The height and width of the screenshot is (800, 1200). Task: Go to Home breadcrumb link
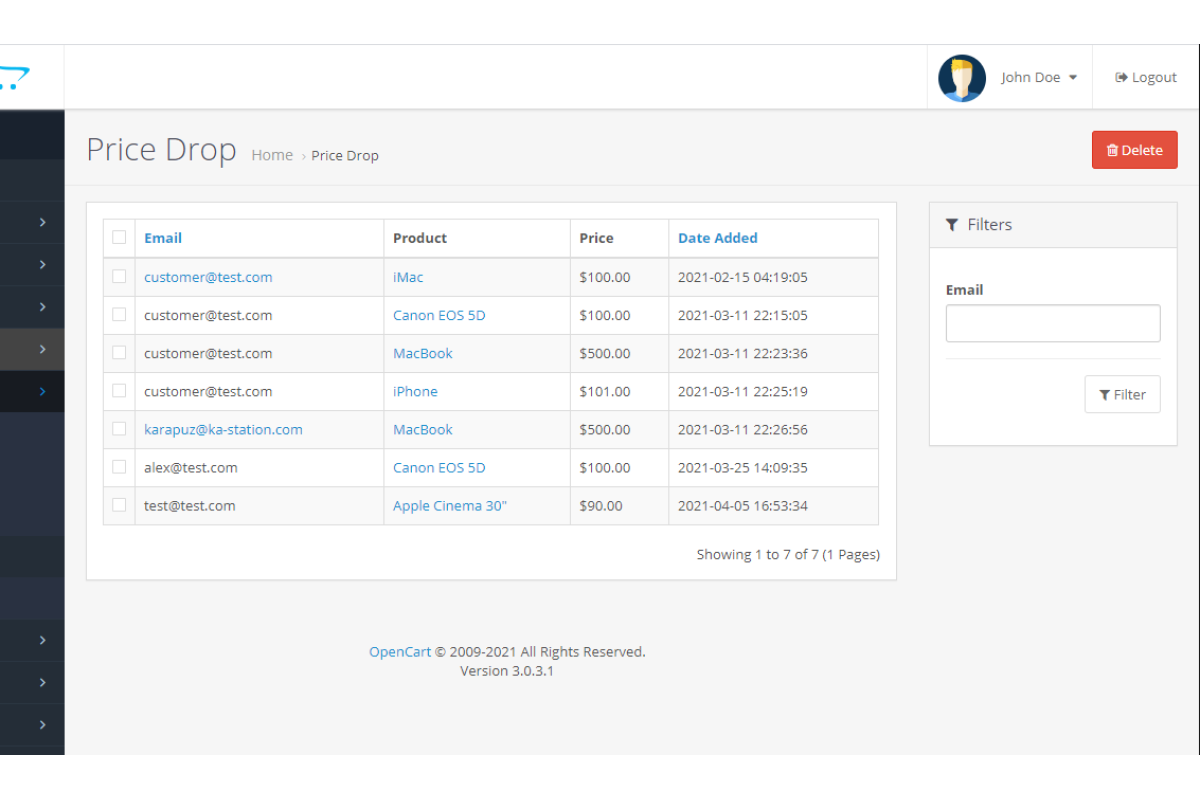(x=272, y=155)
